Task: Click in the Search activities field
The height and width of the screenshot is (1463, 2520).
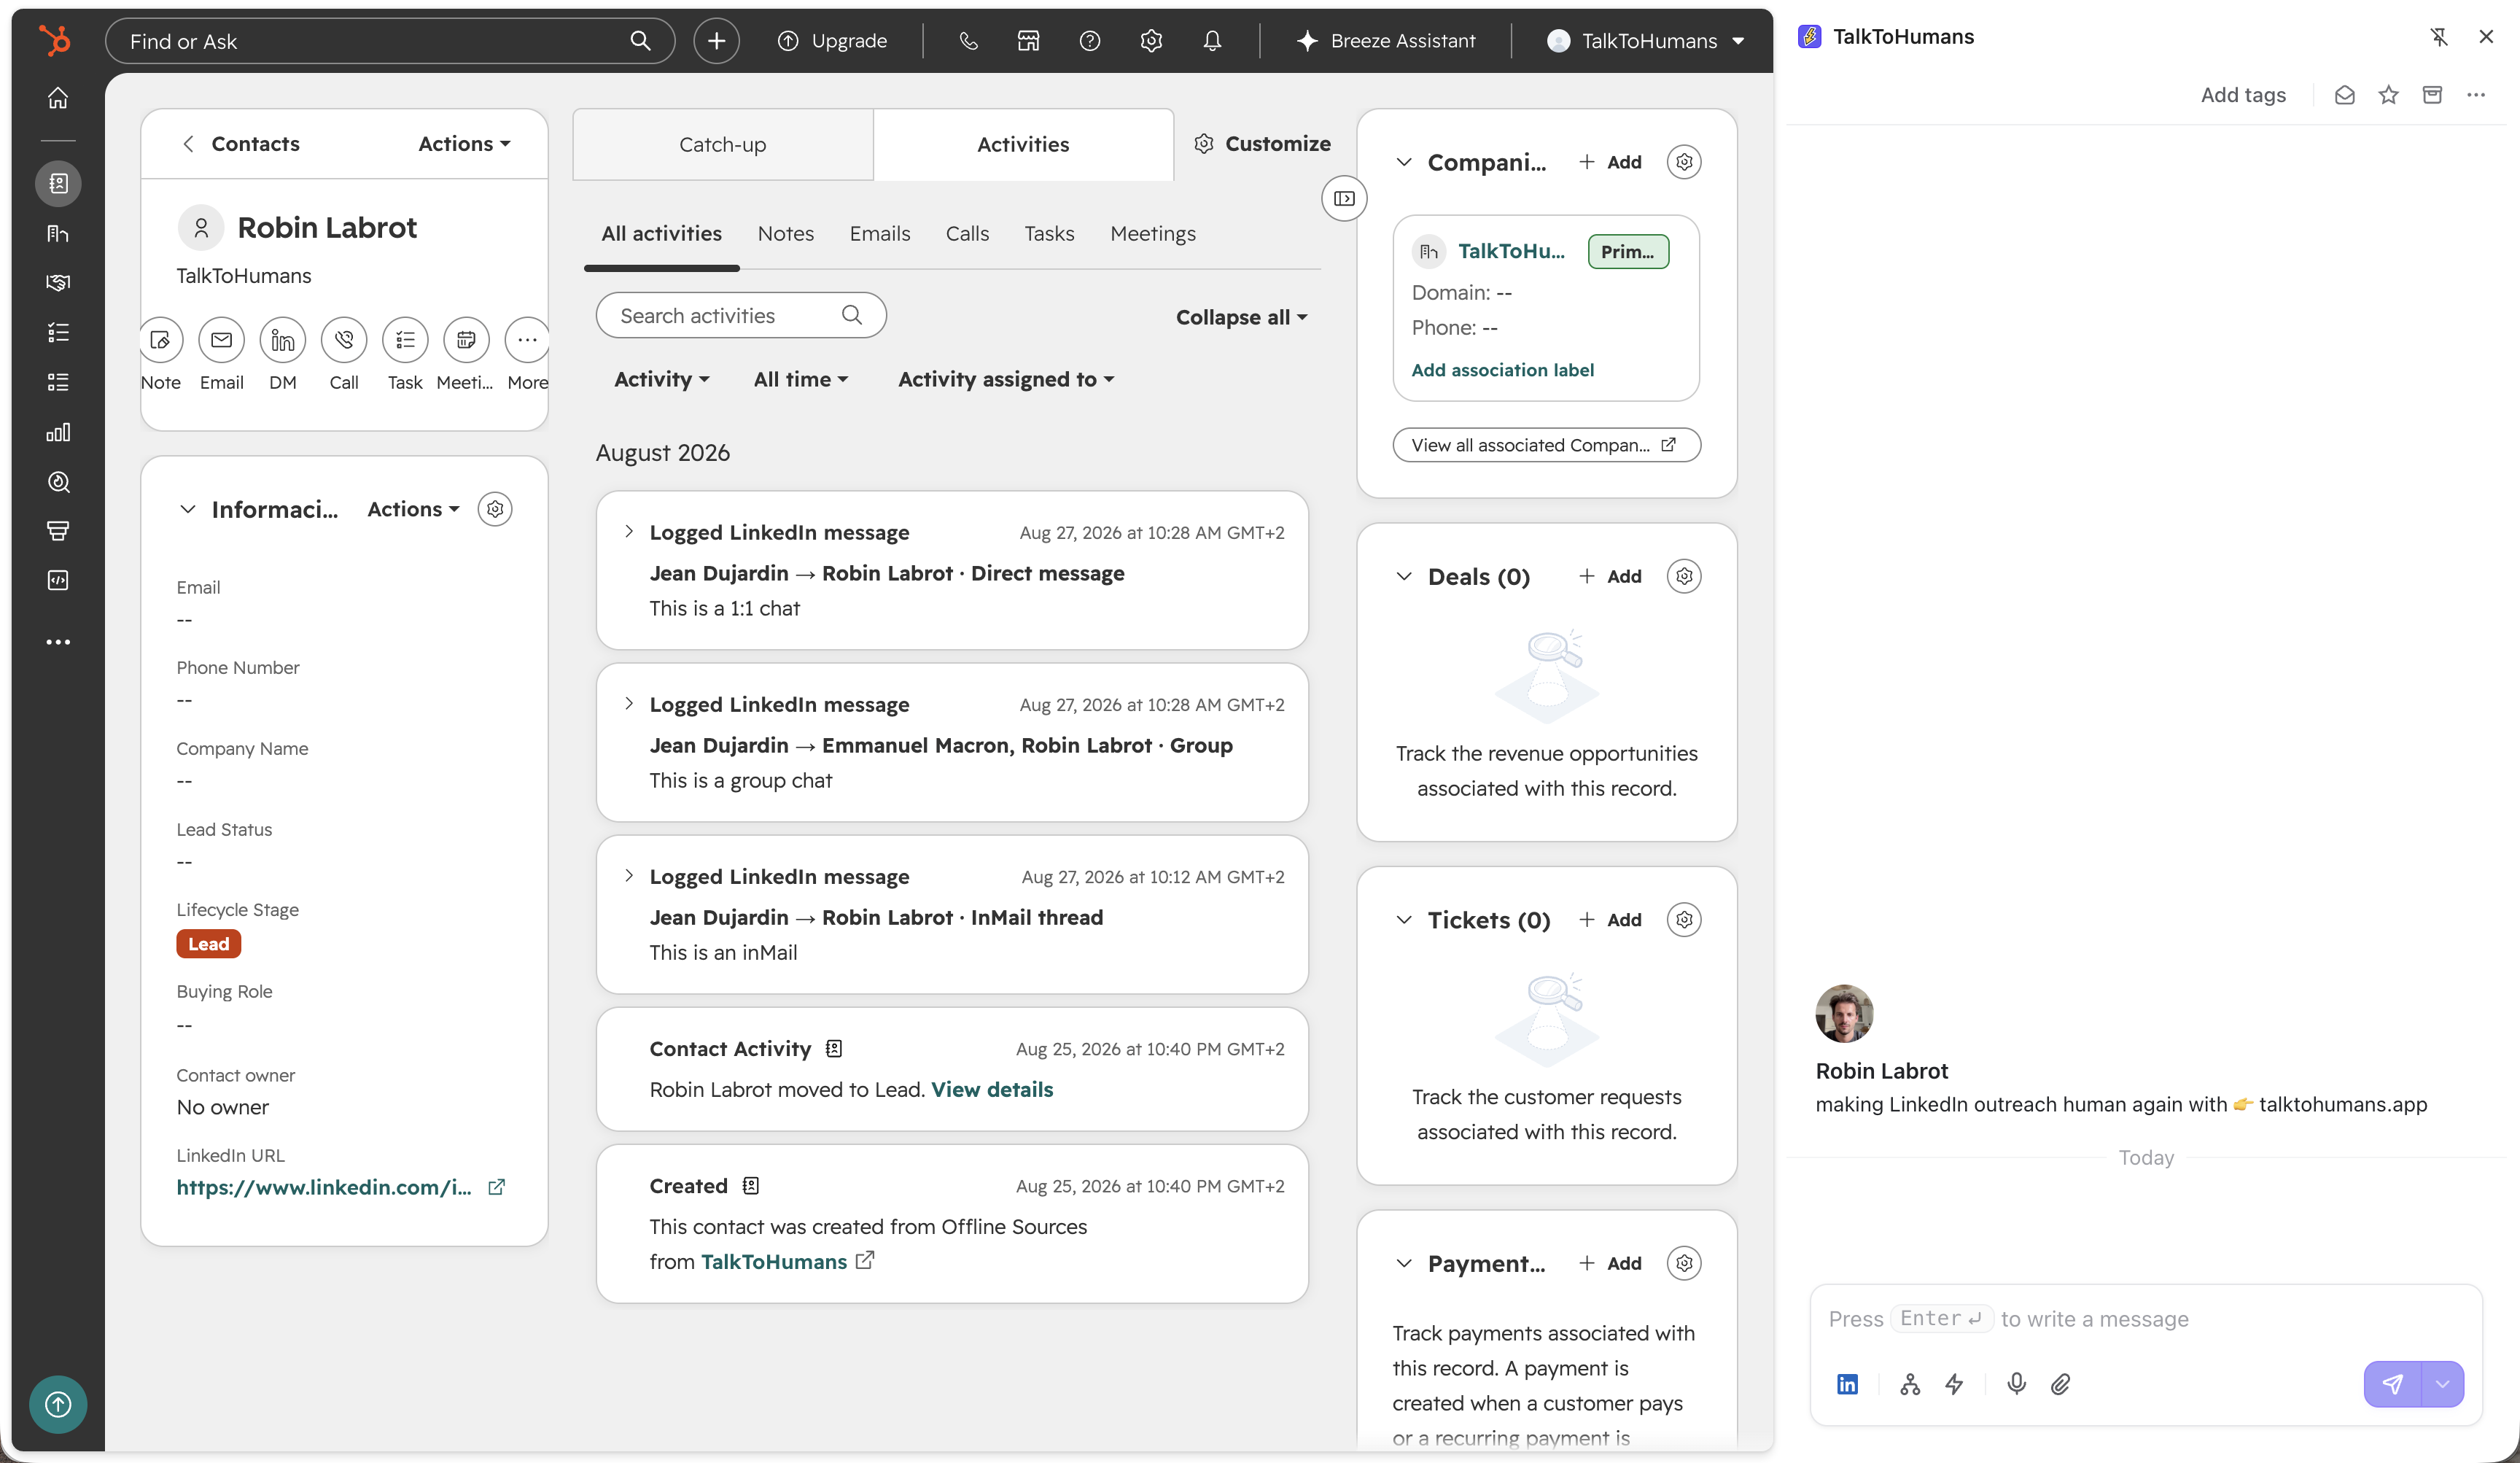Action: pos(741,315)
